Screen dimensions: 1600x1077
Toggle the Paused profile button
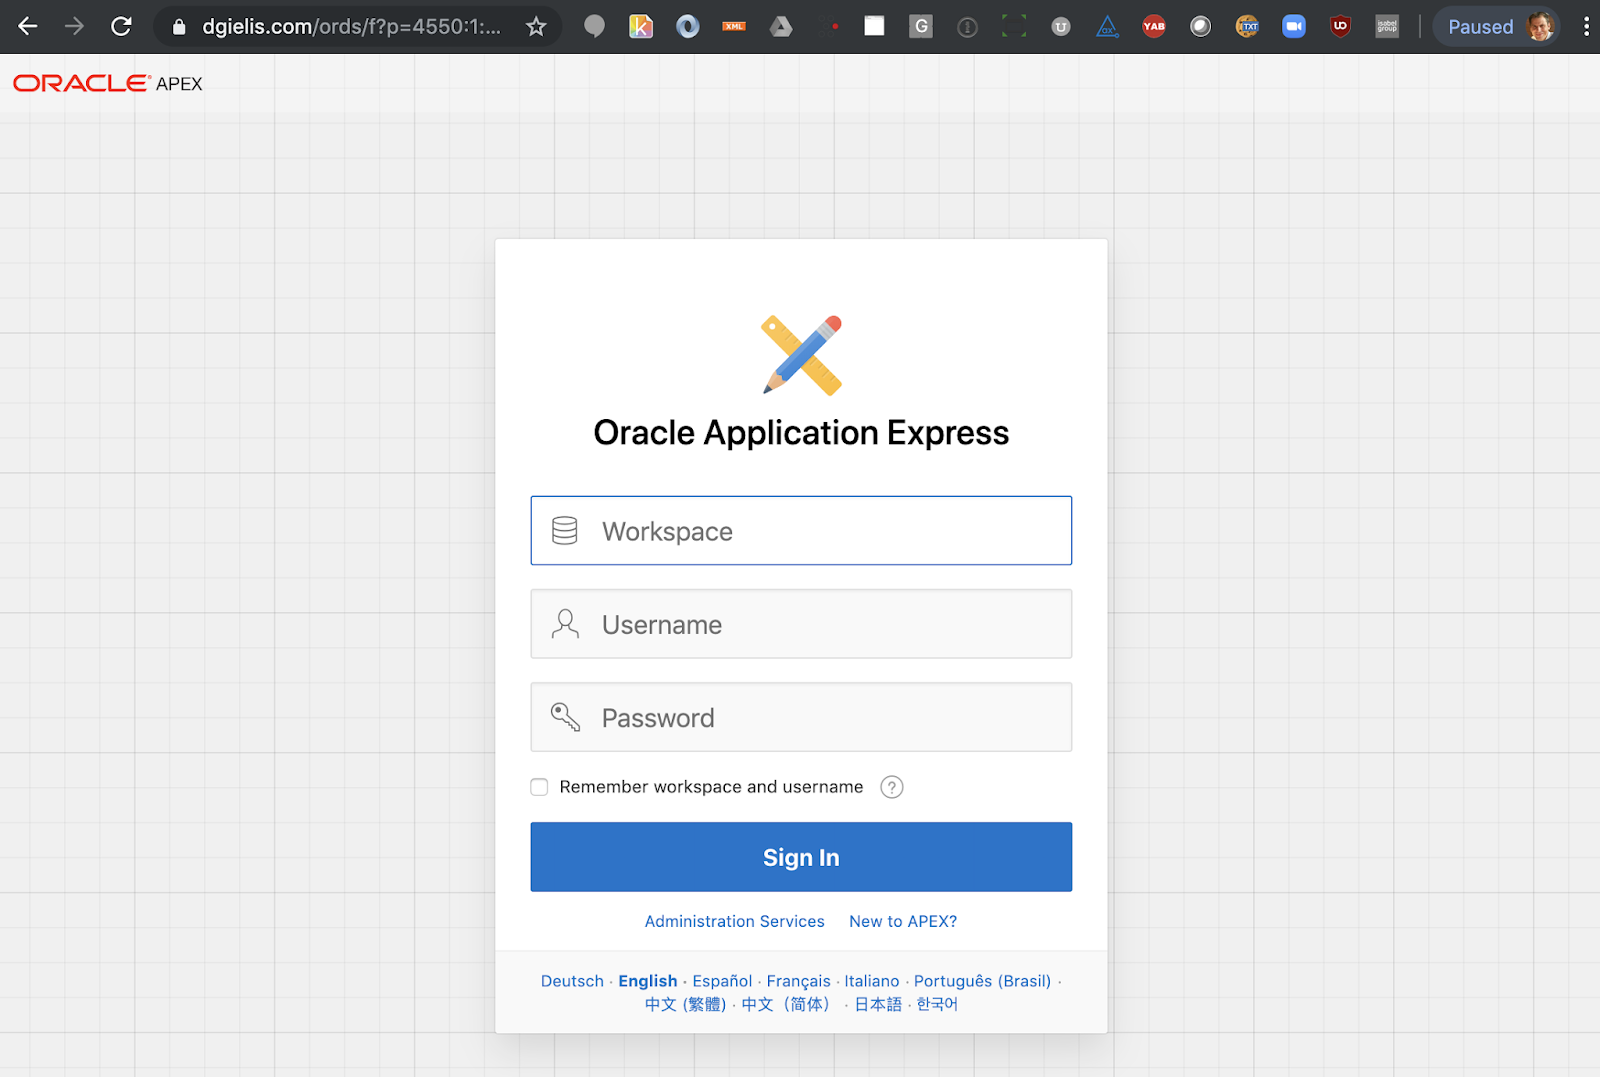click(x=1495, y=26)
